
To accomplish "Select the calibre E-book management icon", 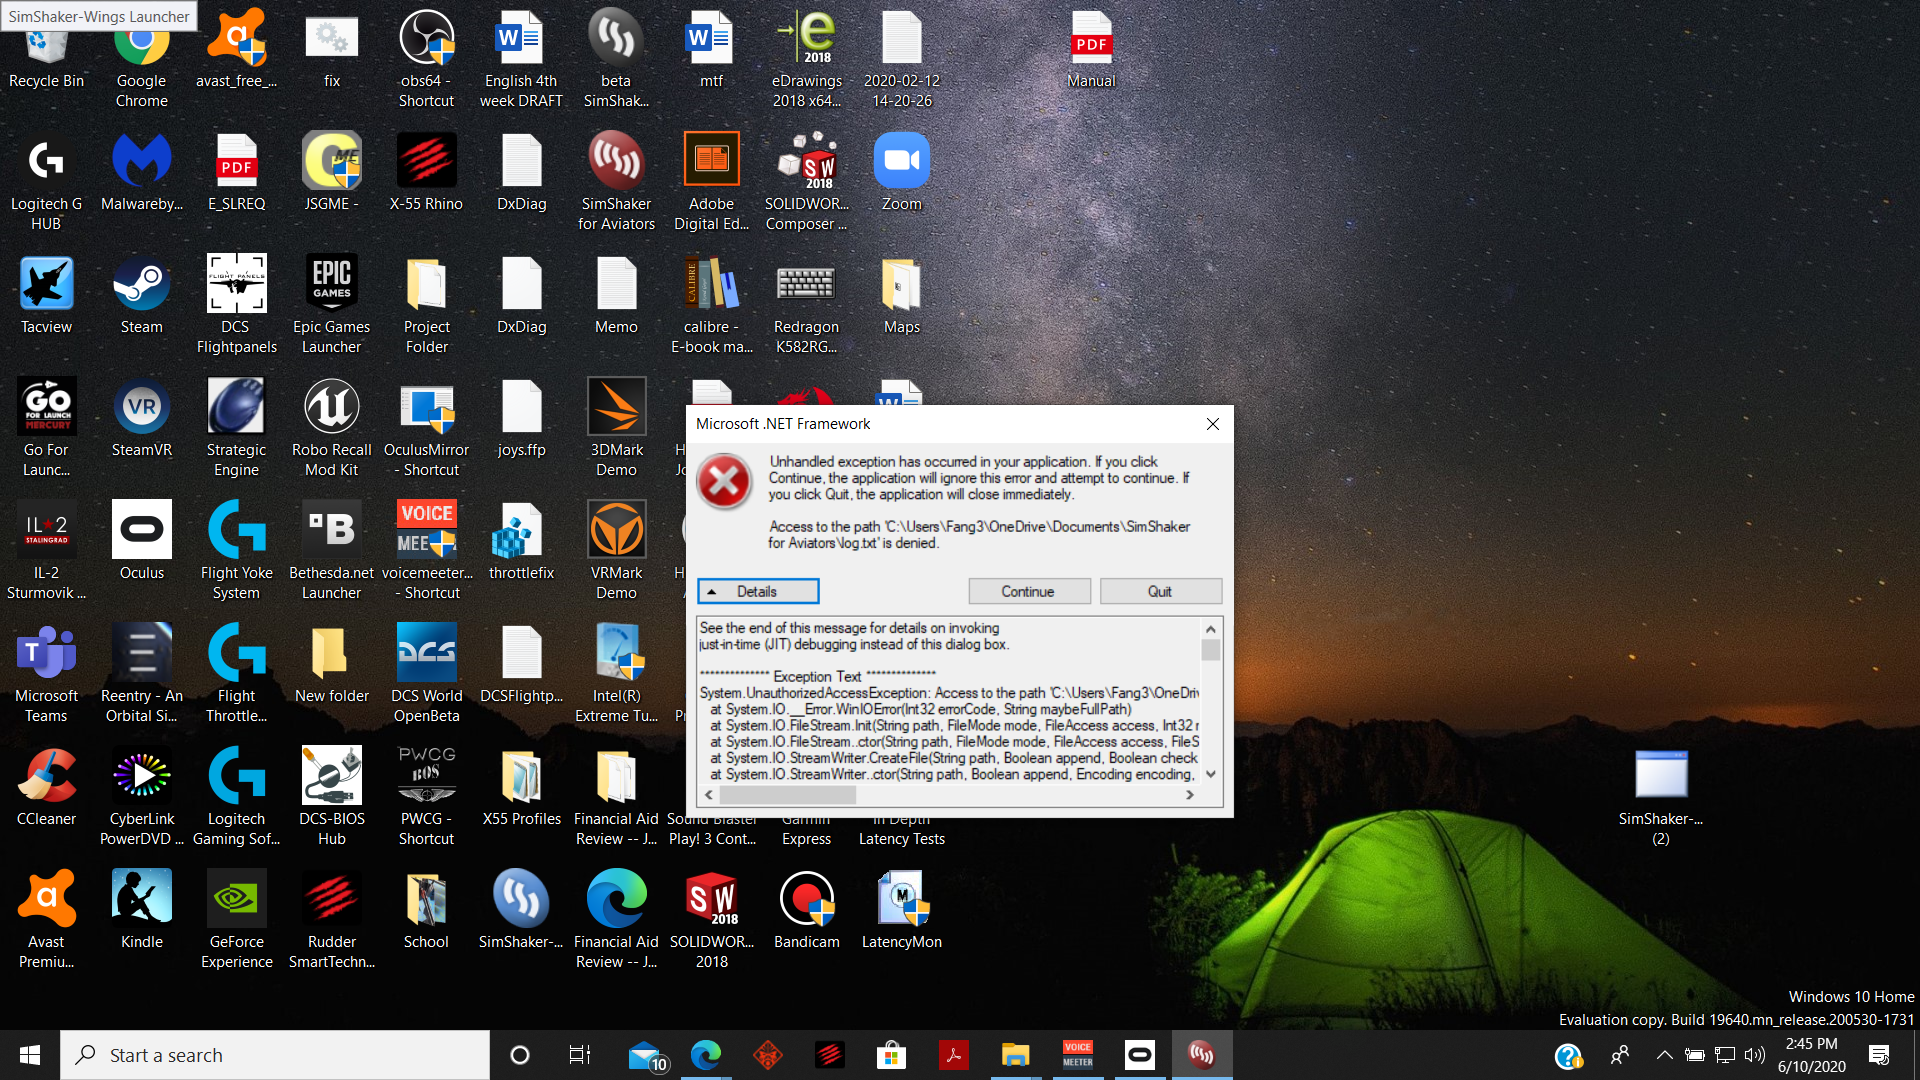I will point(711,306).
